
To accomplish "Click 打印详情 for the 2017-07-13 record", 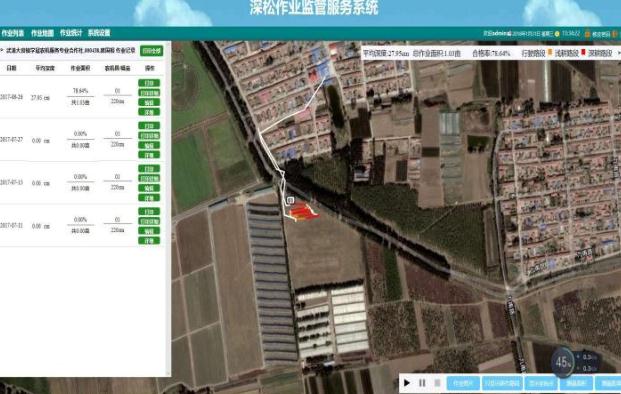I will [149, 179].
